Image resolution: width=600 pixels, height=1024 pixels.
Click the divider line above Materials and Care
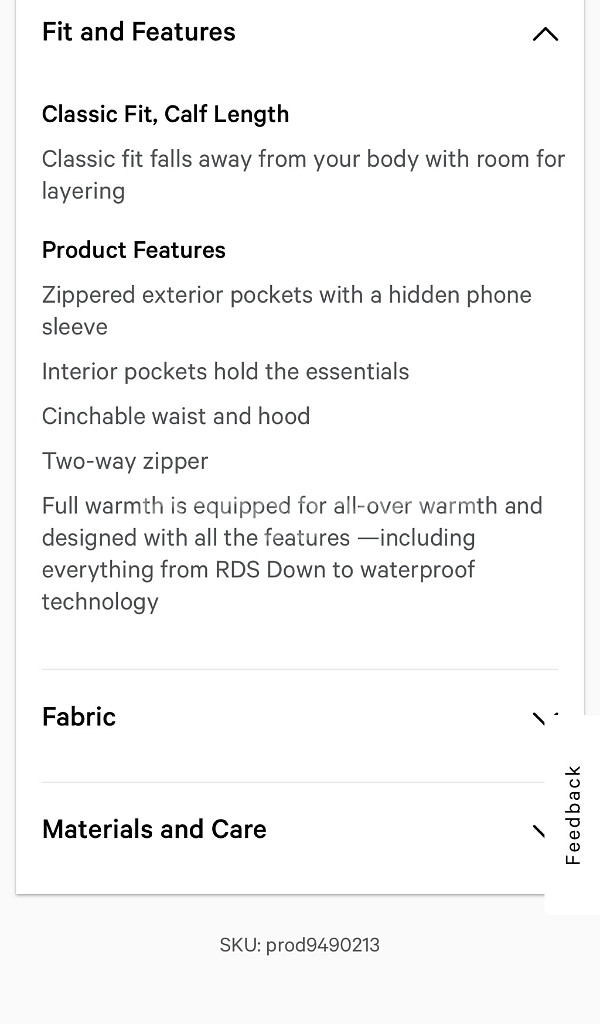click(299, 782)
